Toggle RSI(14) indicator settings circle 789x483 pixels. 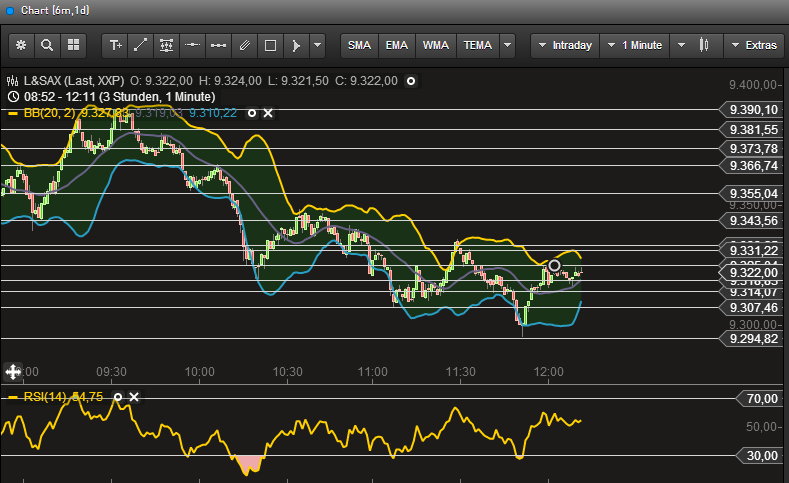118,397
